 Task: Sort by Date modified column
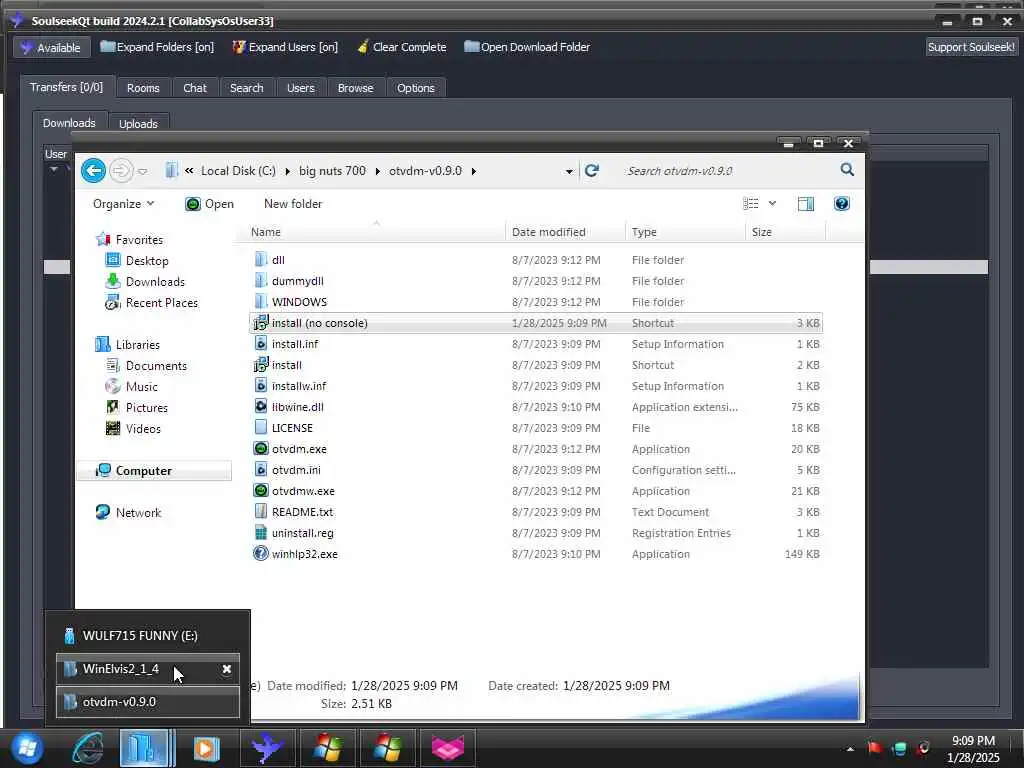tap(565, 232)
